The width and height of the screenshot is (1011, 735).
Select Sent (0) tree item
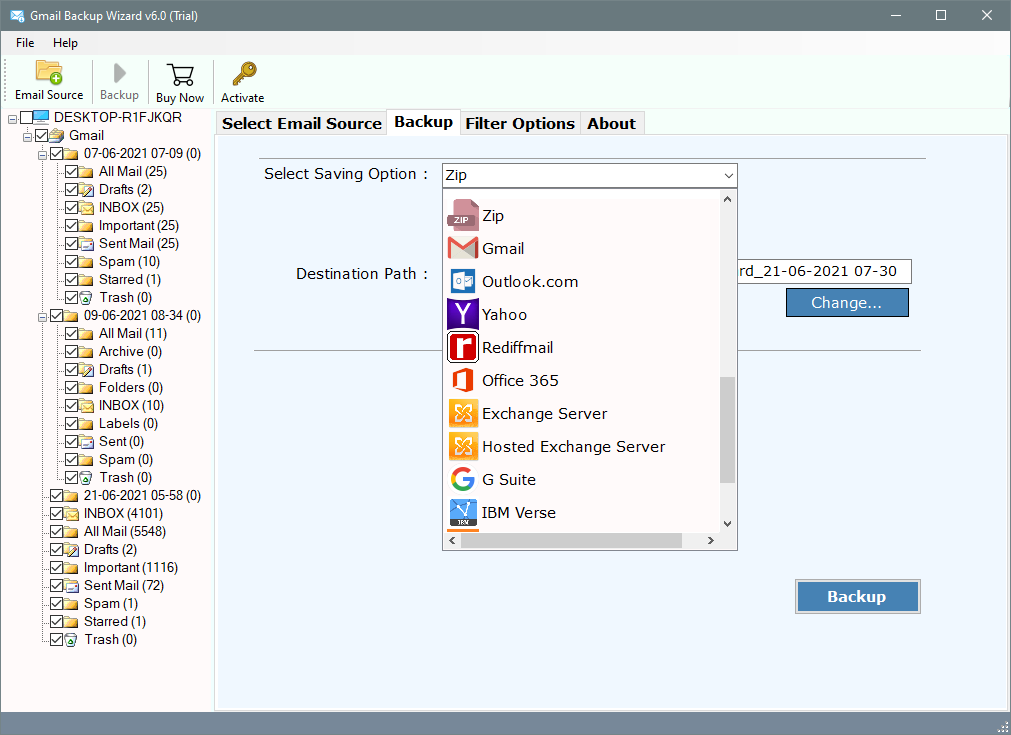121,442
